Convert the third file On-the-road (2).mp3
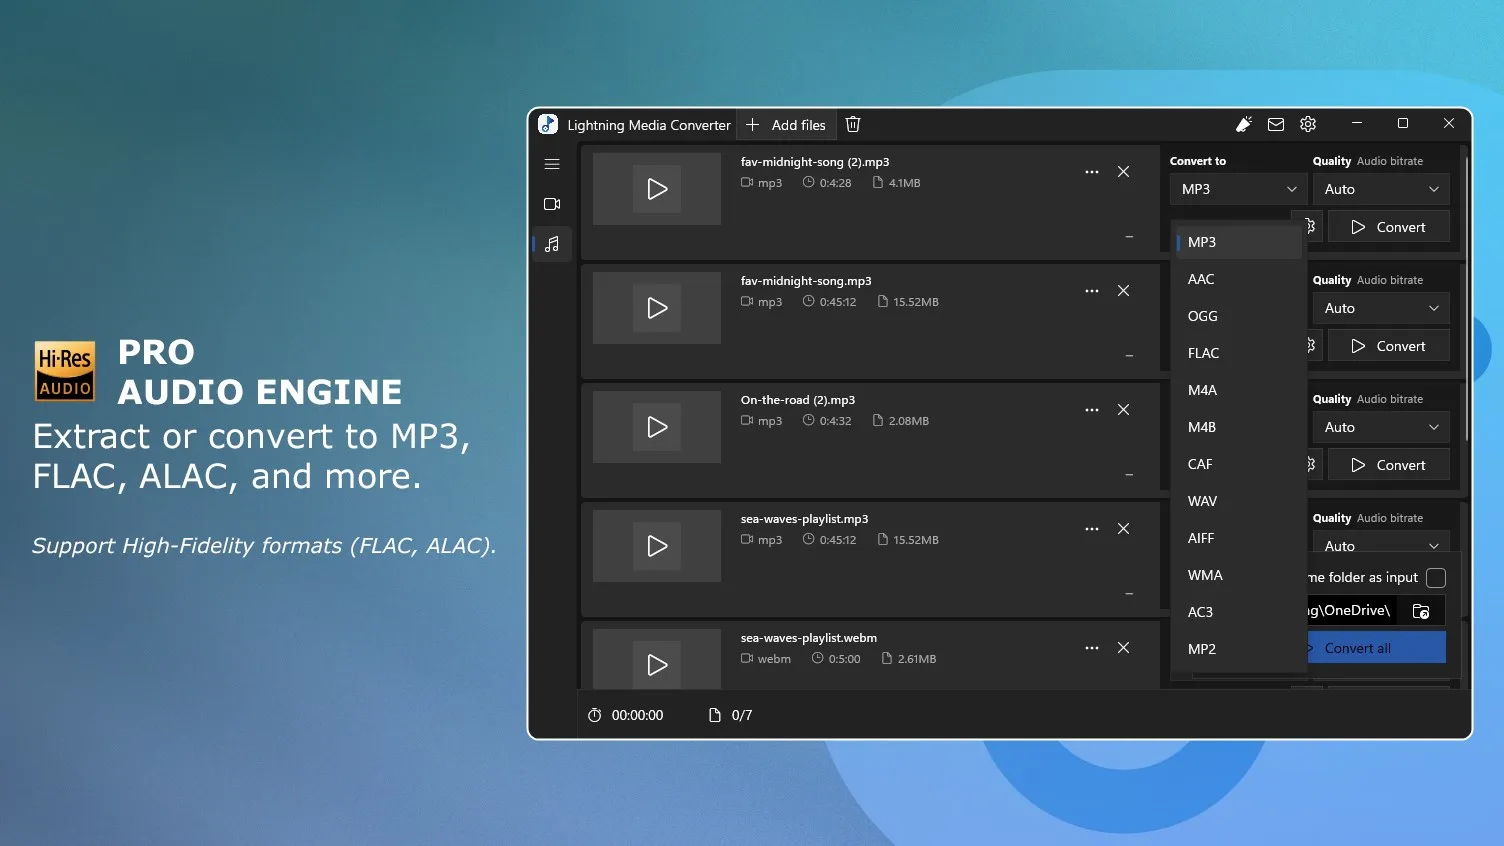The image size is (1504, 846). coord(1389,465)
